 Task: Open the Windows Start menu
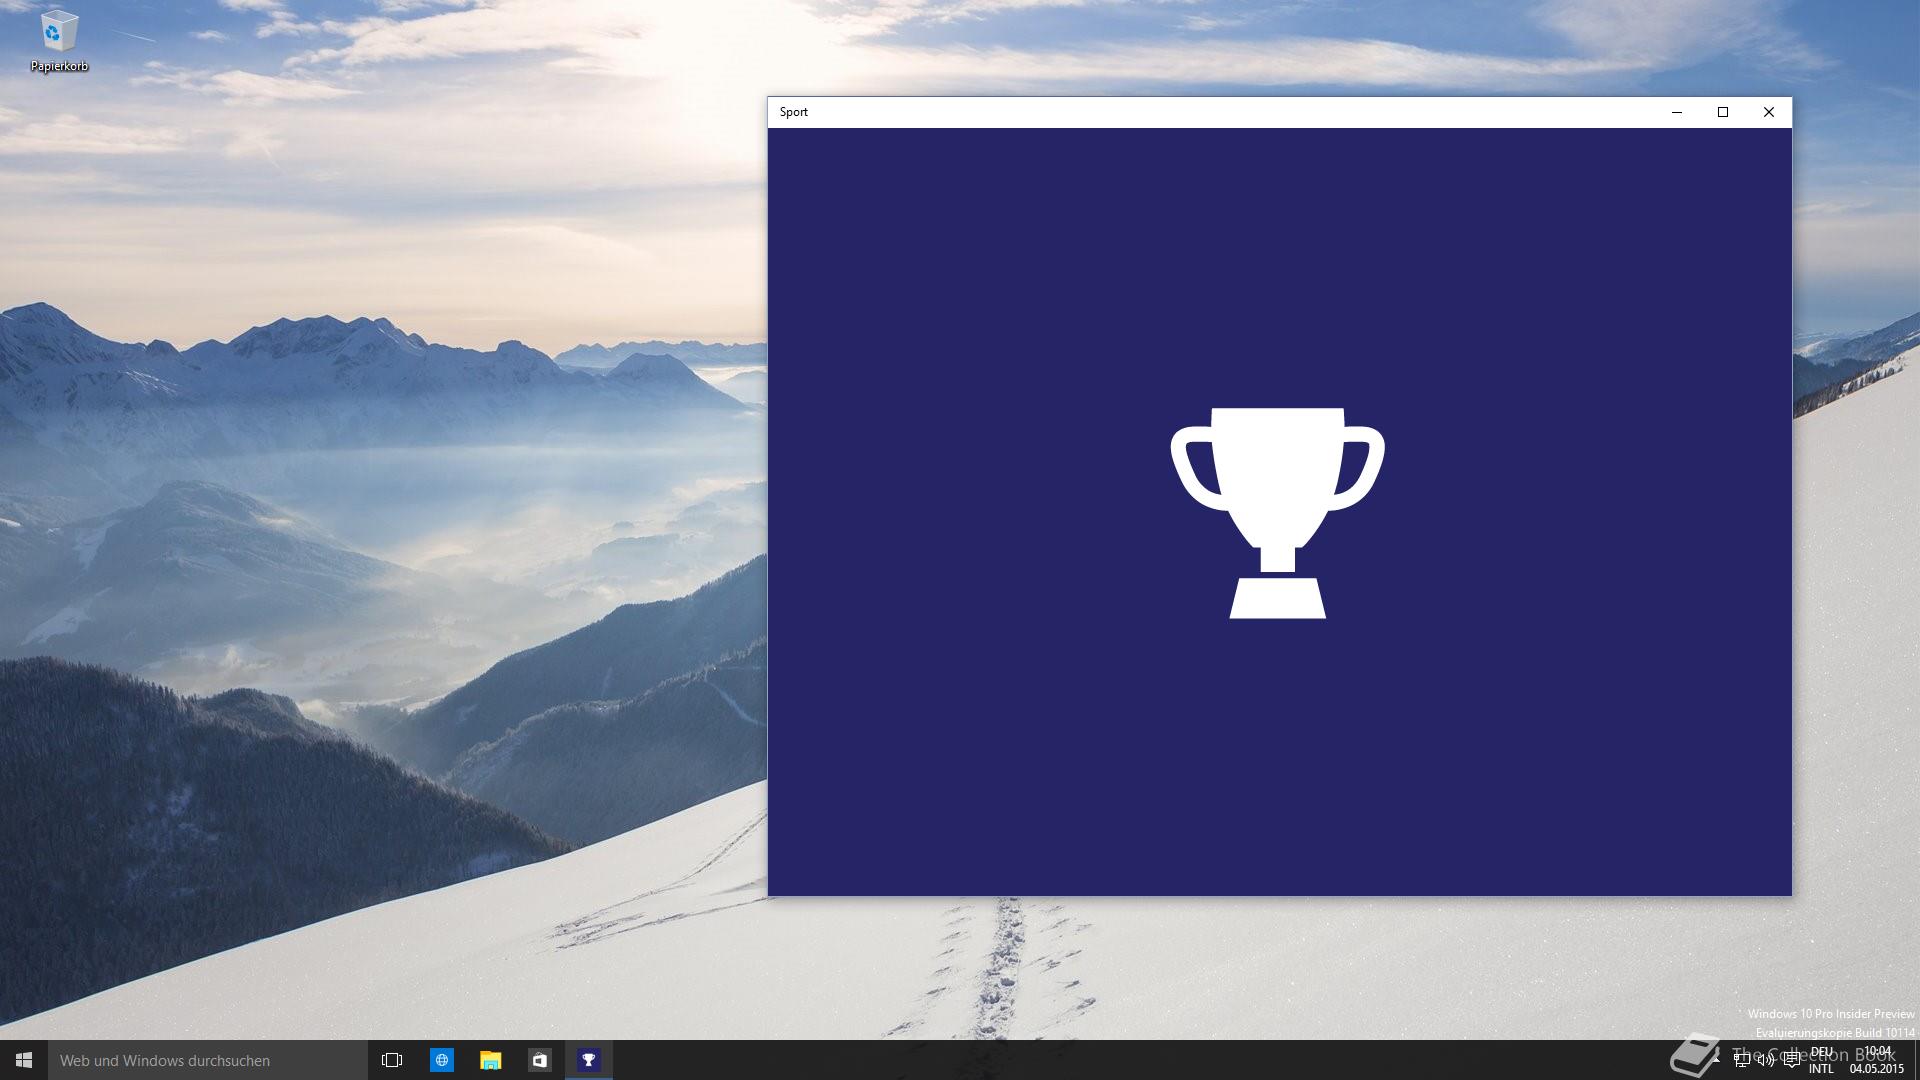coord(24,1060)
